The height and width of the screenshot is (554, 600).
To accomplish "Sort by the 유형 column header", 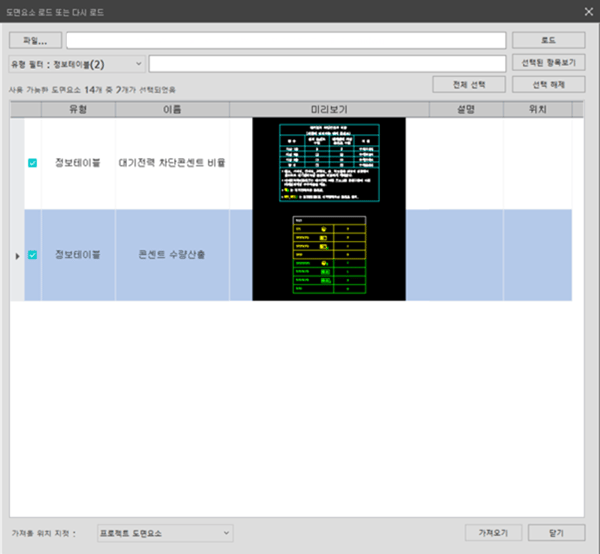I will [x=78, y=109].
